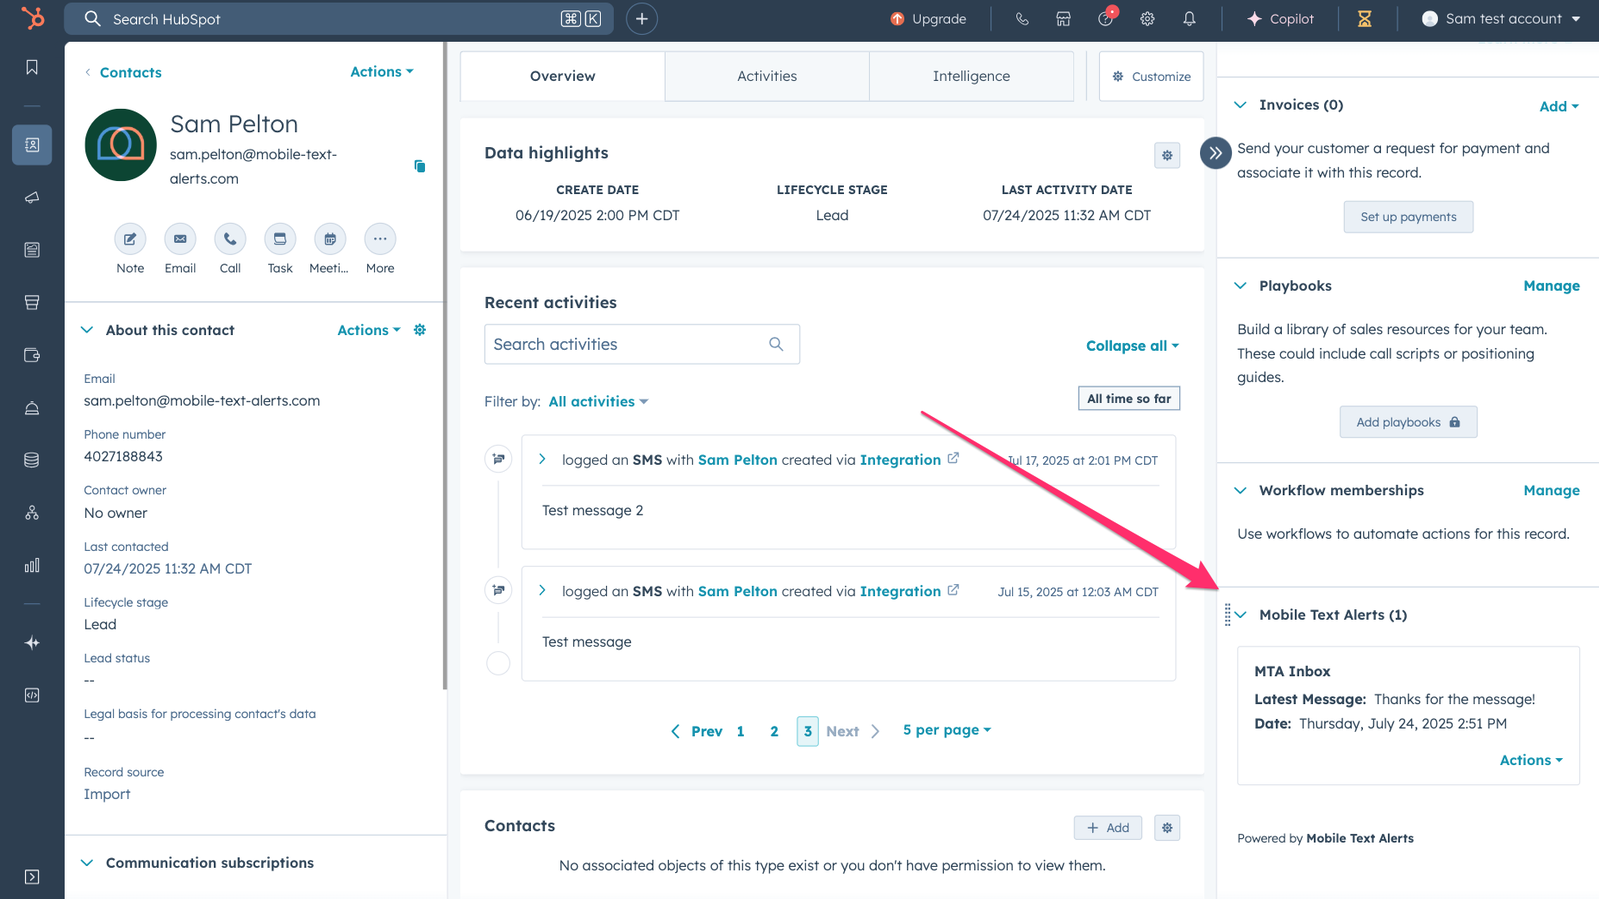The image size is (1599, 899).
Task: Click the Email action icon
Action: coord(180,240)
